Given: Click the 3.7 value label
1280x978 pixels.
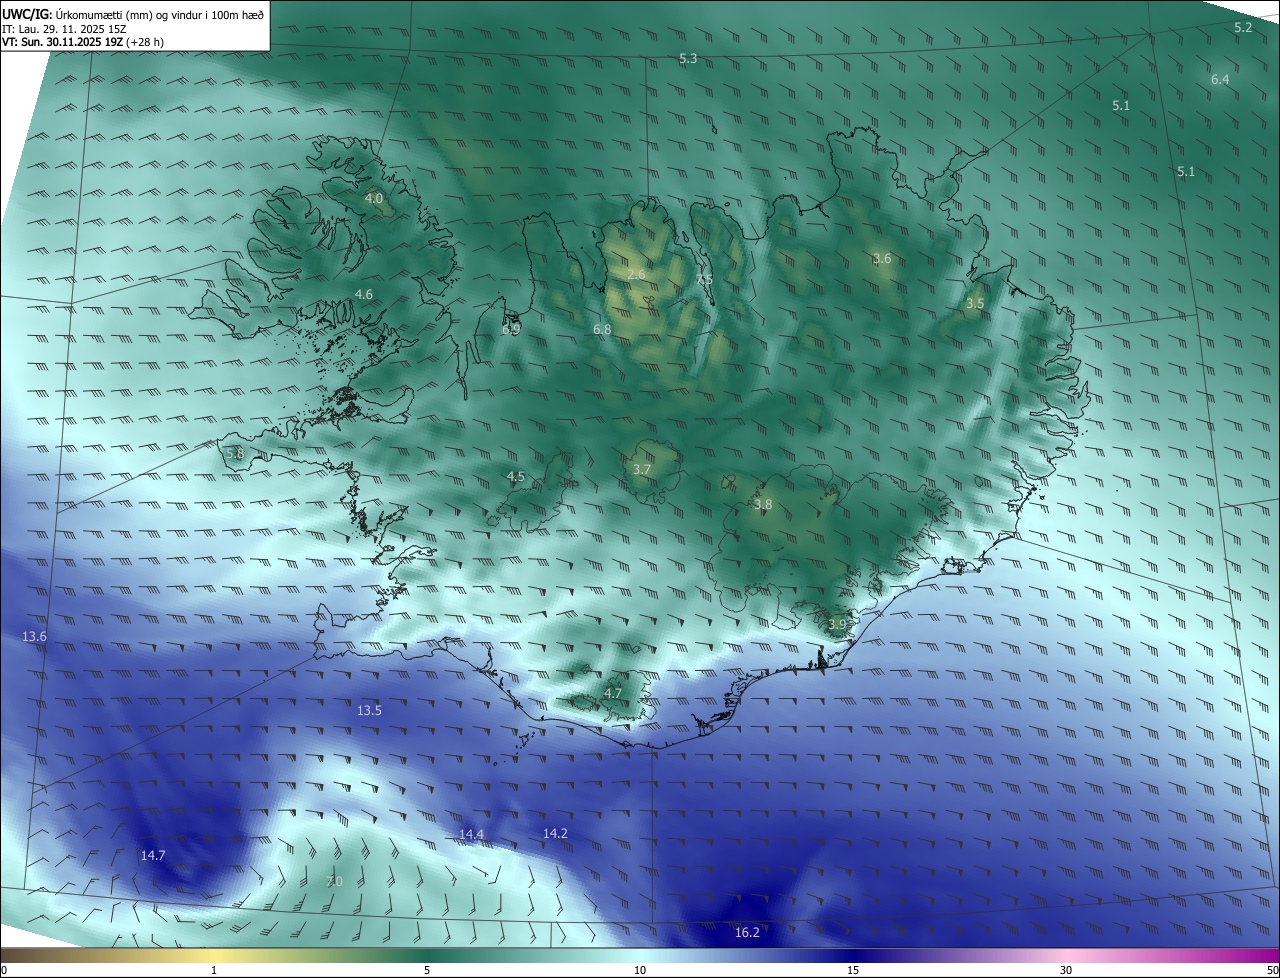Looking at the screenshot, I should (642, 469).
